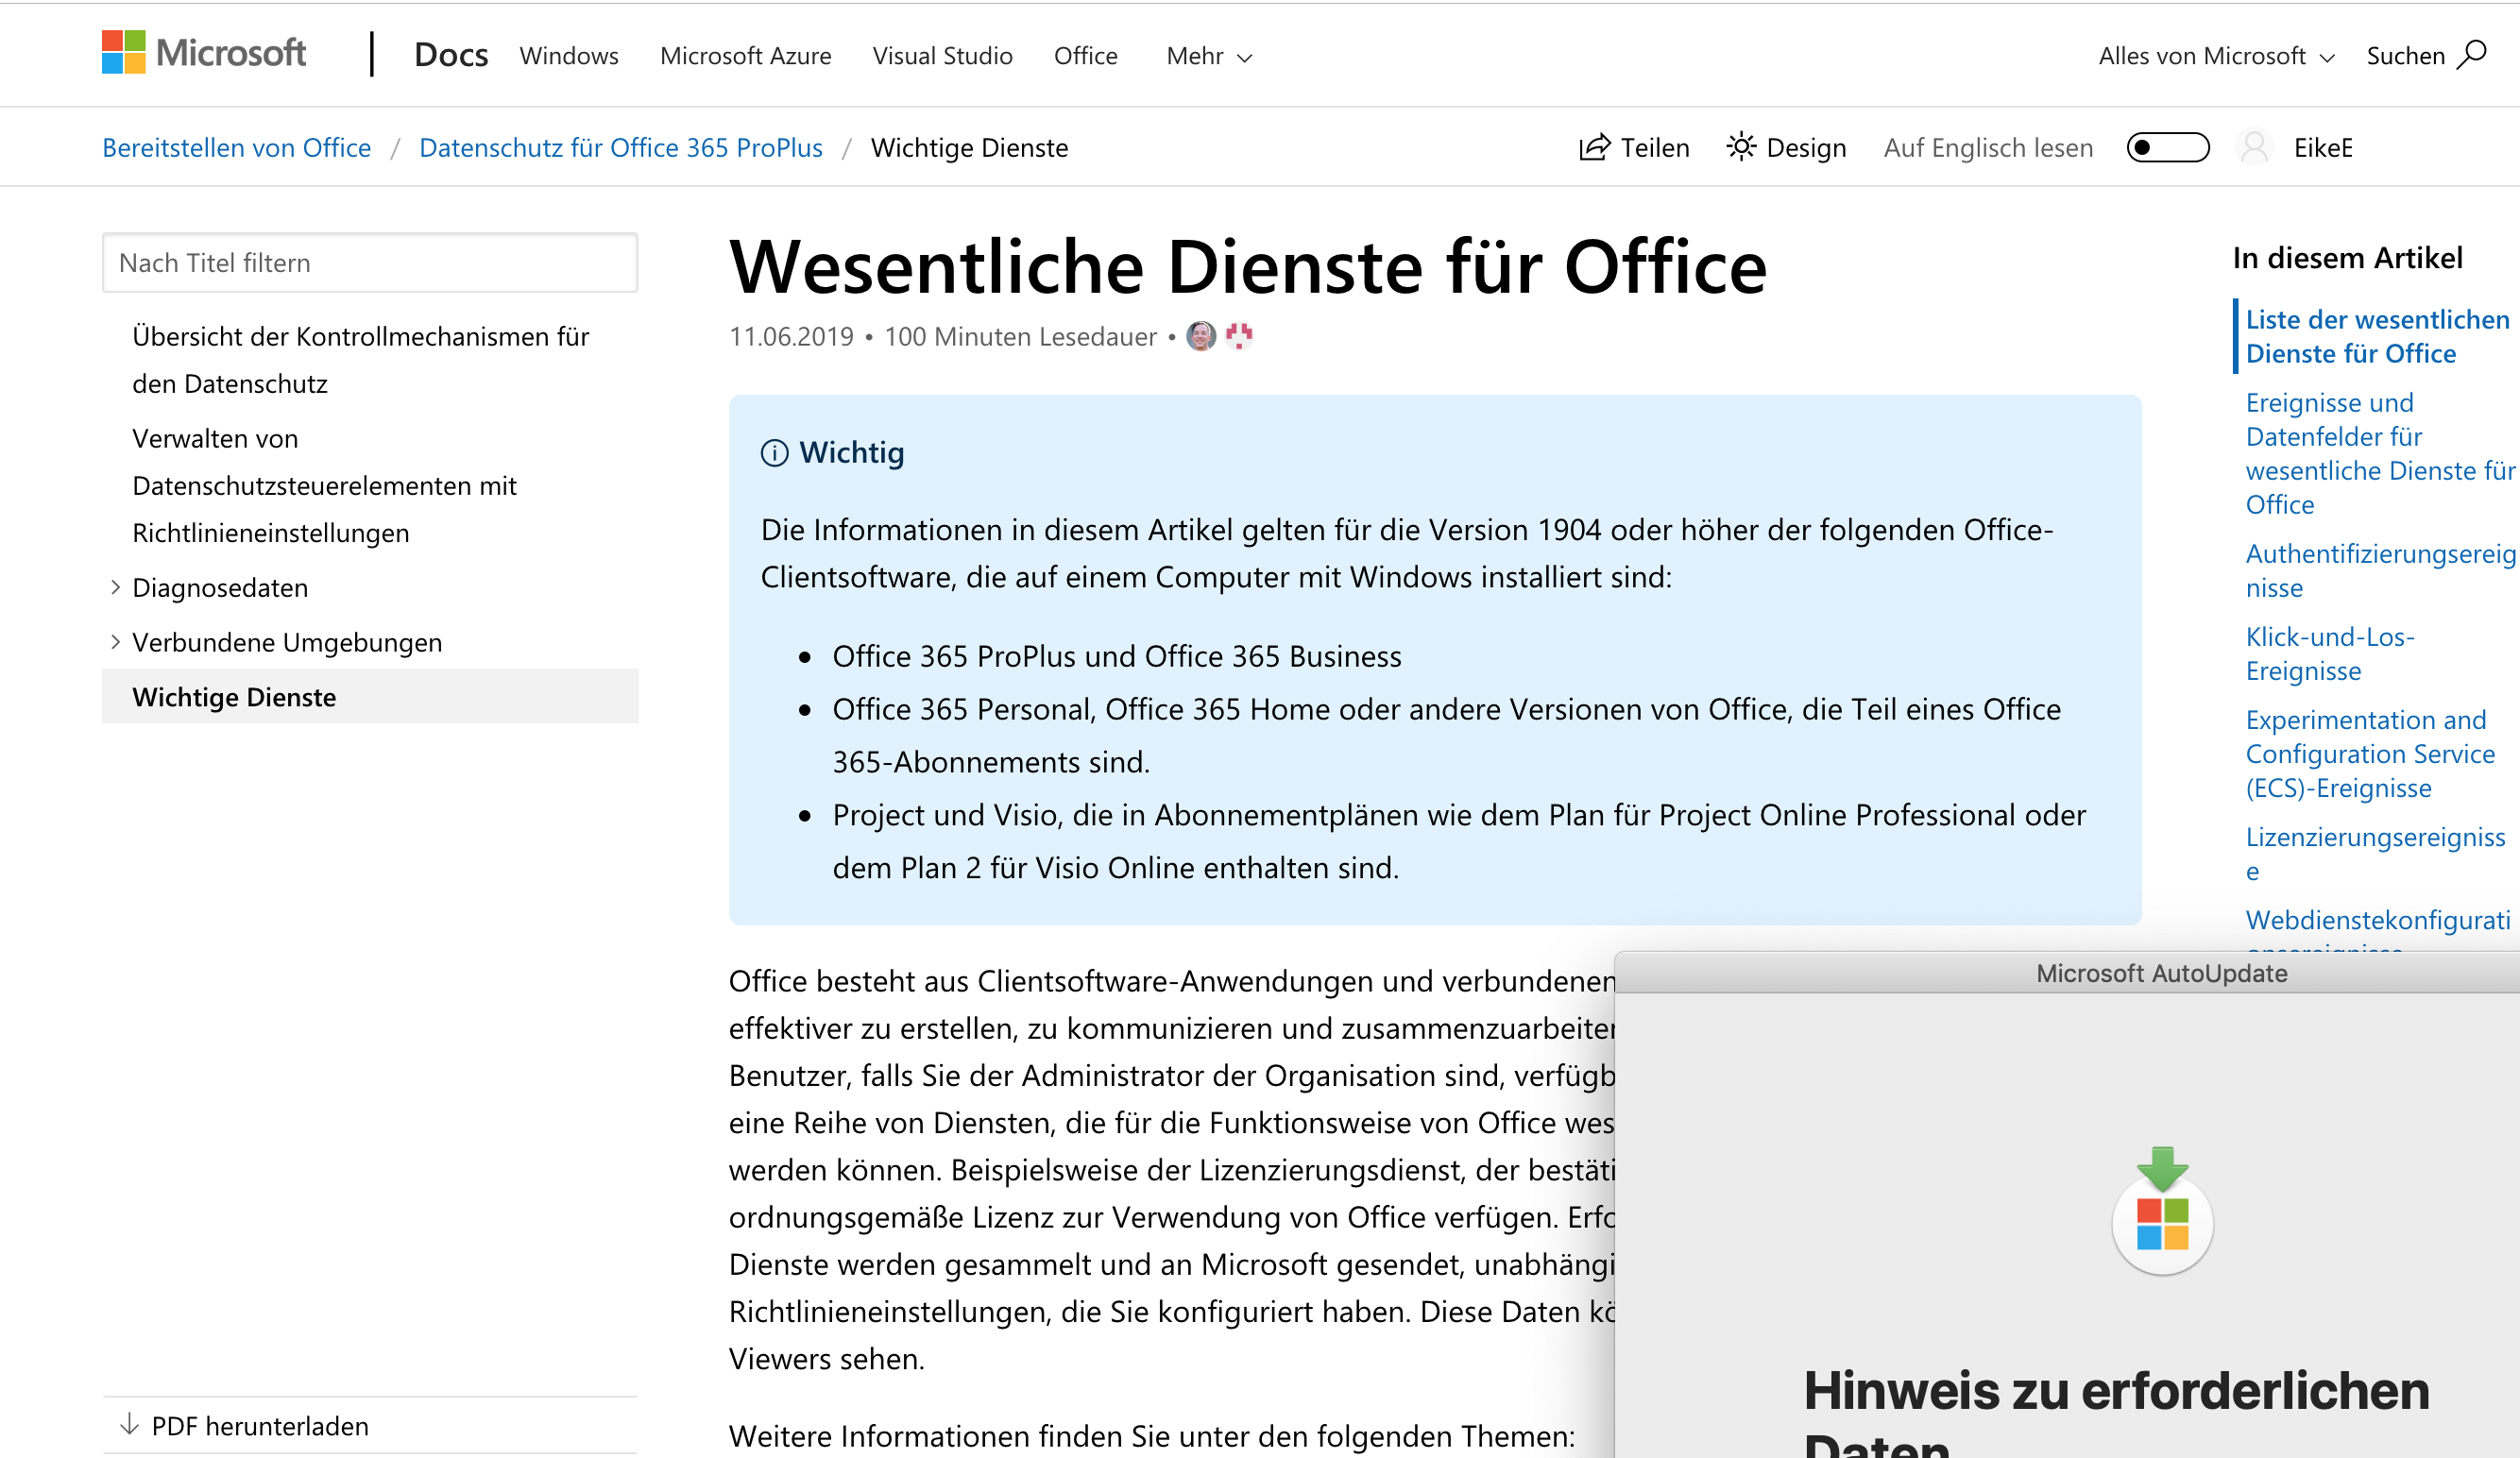Image resolution: width=2520 pixels, height=1458 pixels.
Task: Open Bereitstellen von Office breadcrumb link
Action: click(x=236, y=148)
